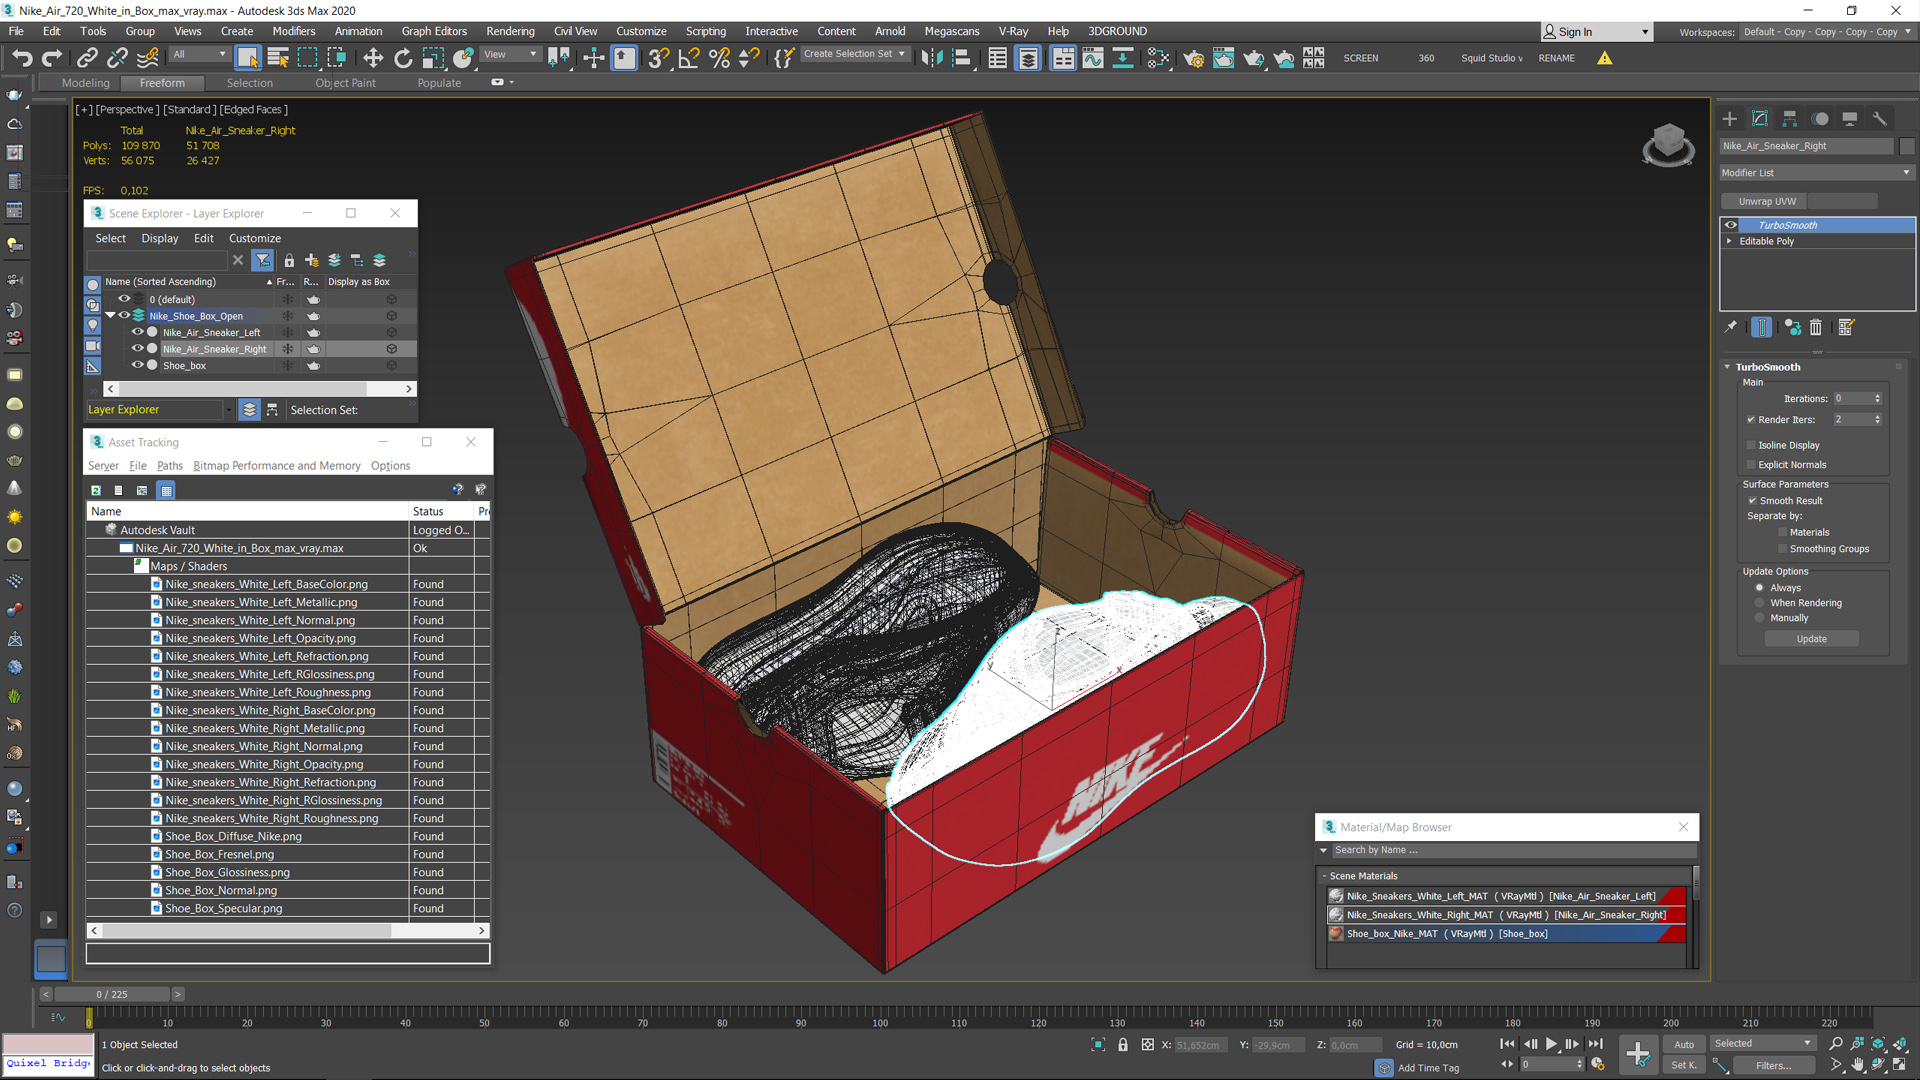1920x1080 pixels.
Task: Switch to the Modify command panel tab
Action: pos(1760,118)
